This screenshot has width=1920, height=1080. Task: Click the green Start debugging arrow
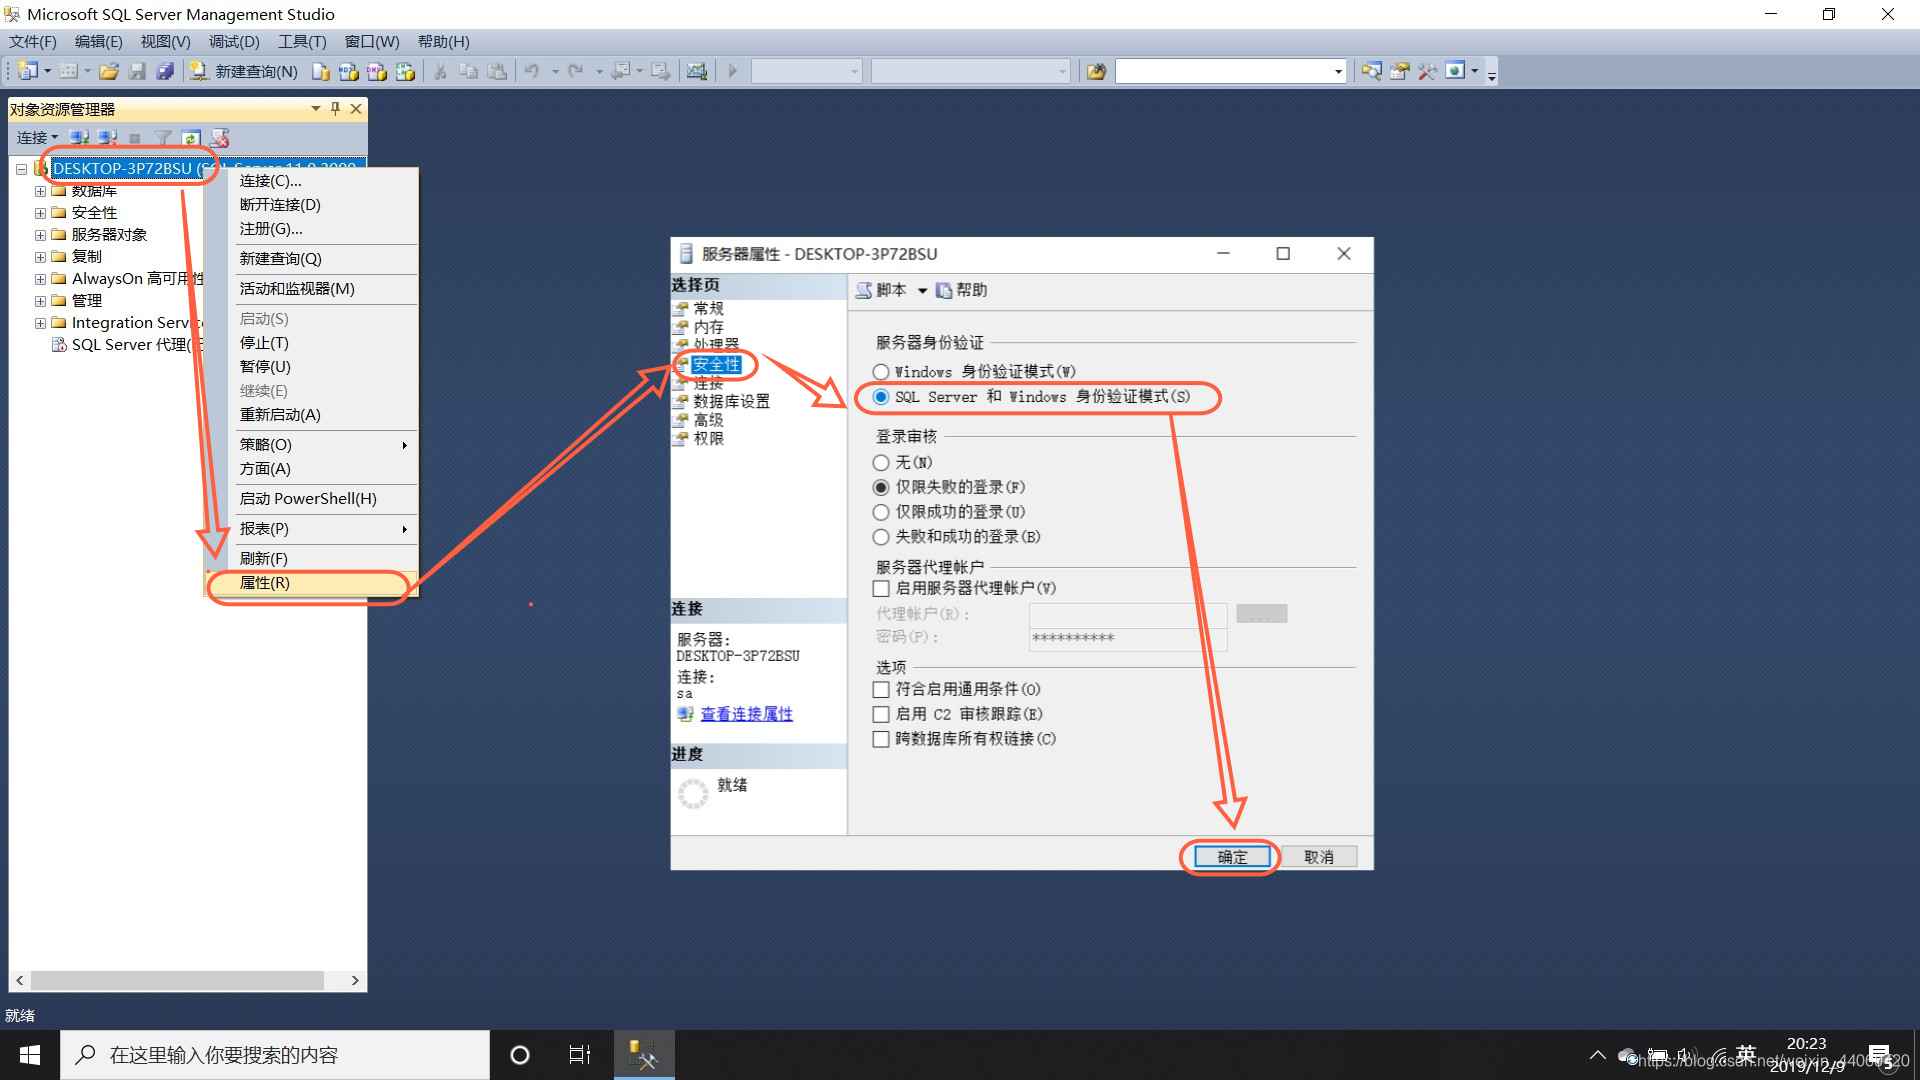click(733, 71)
